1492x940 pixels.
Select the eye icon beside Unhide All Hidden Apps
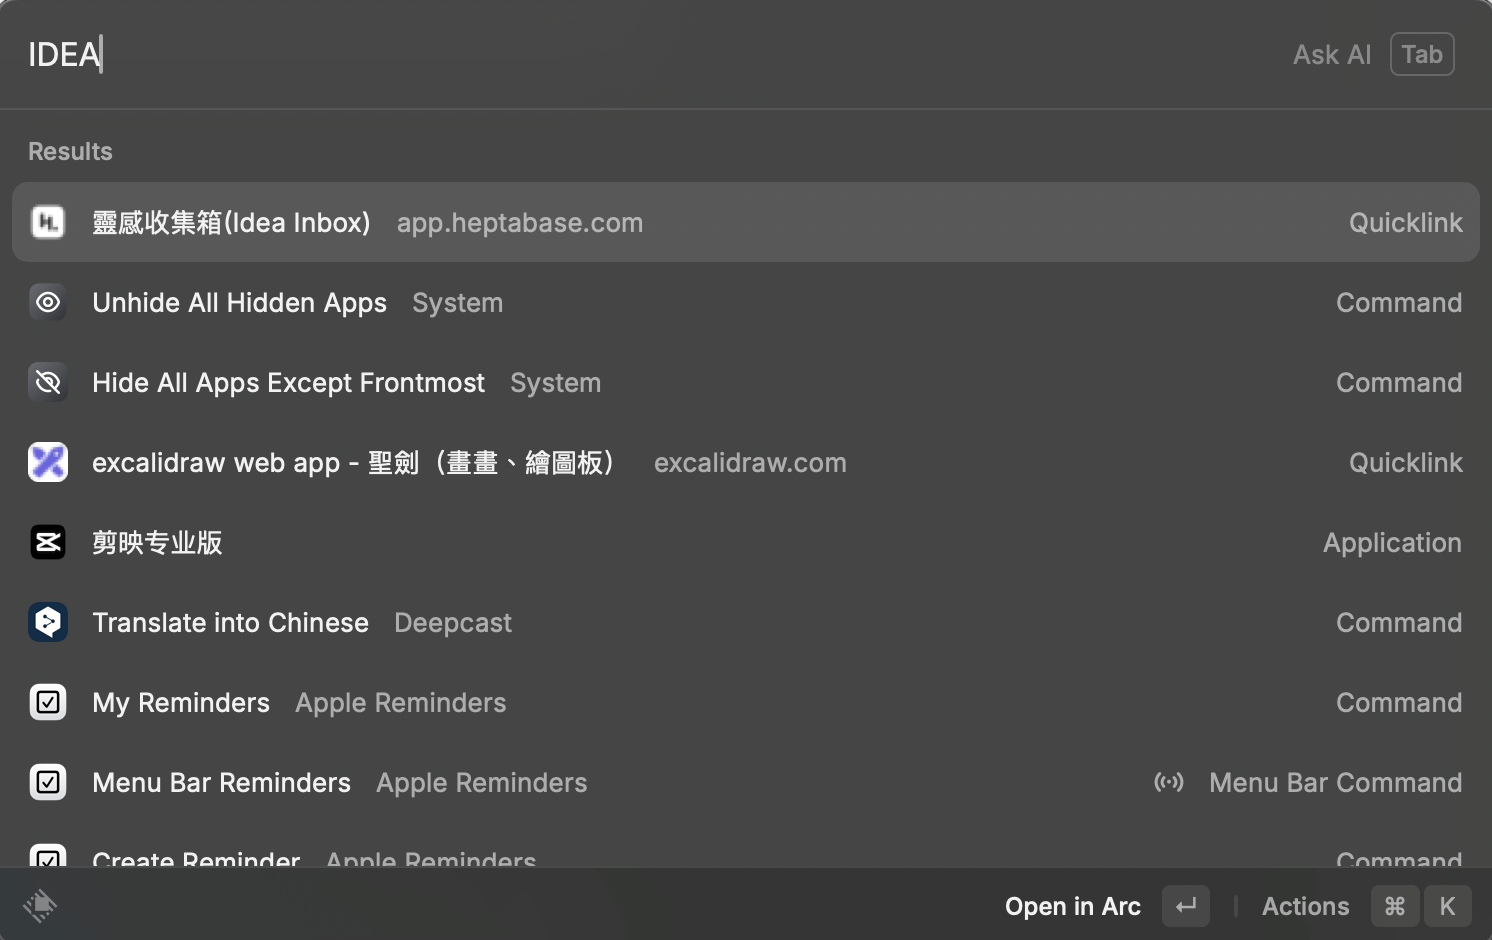[x=48, y=302]
